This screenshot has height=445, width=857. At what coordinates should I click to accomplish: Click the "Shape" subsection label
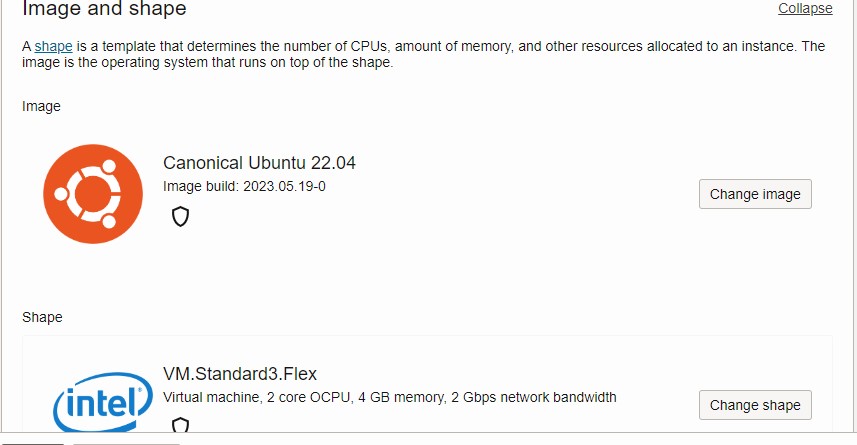click(x=42, y=317)
